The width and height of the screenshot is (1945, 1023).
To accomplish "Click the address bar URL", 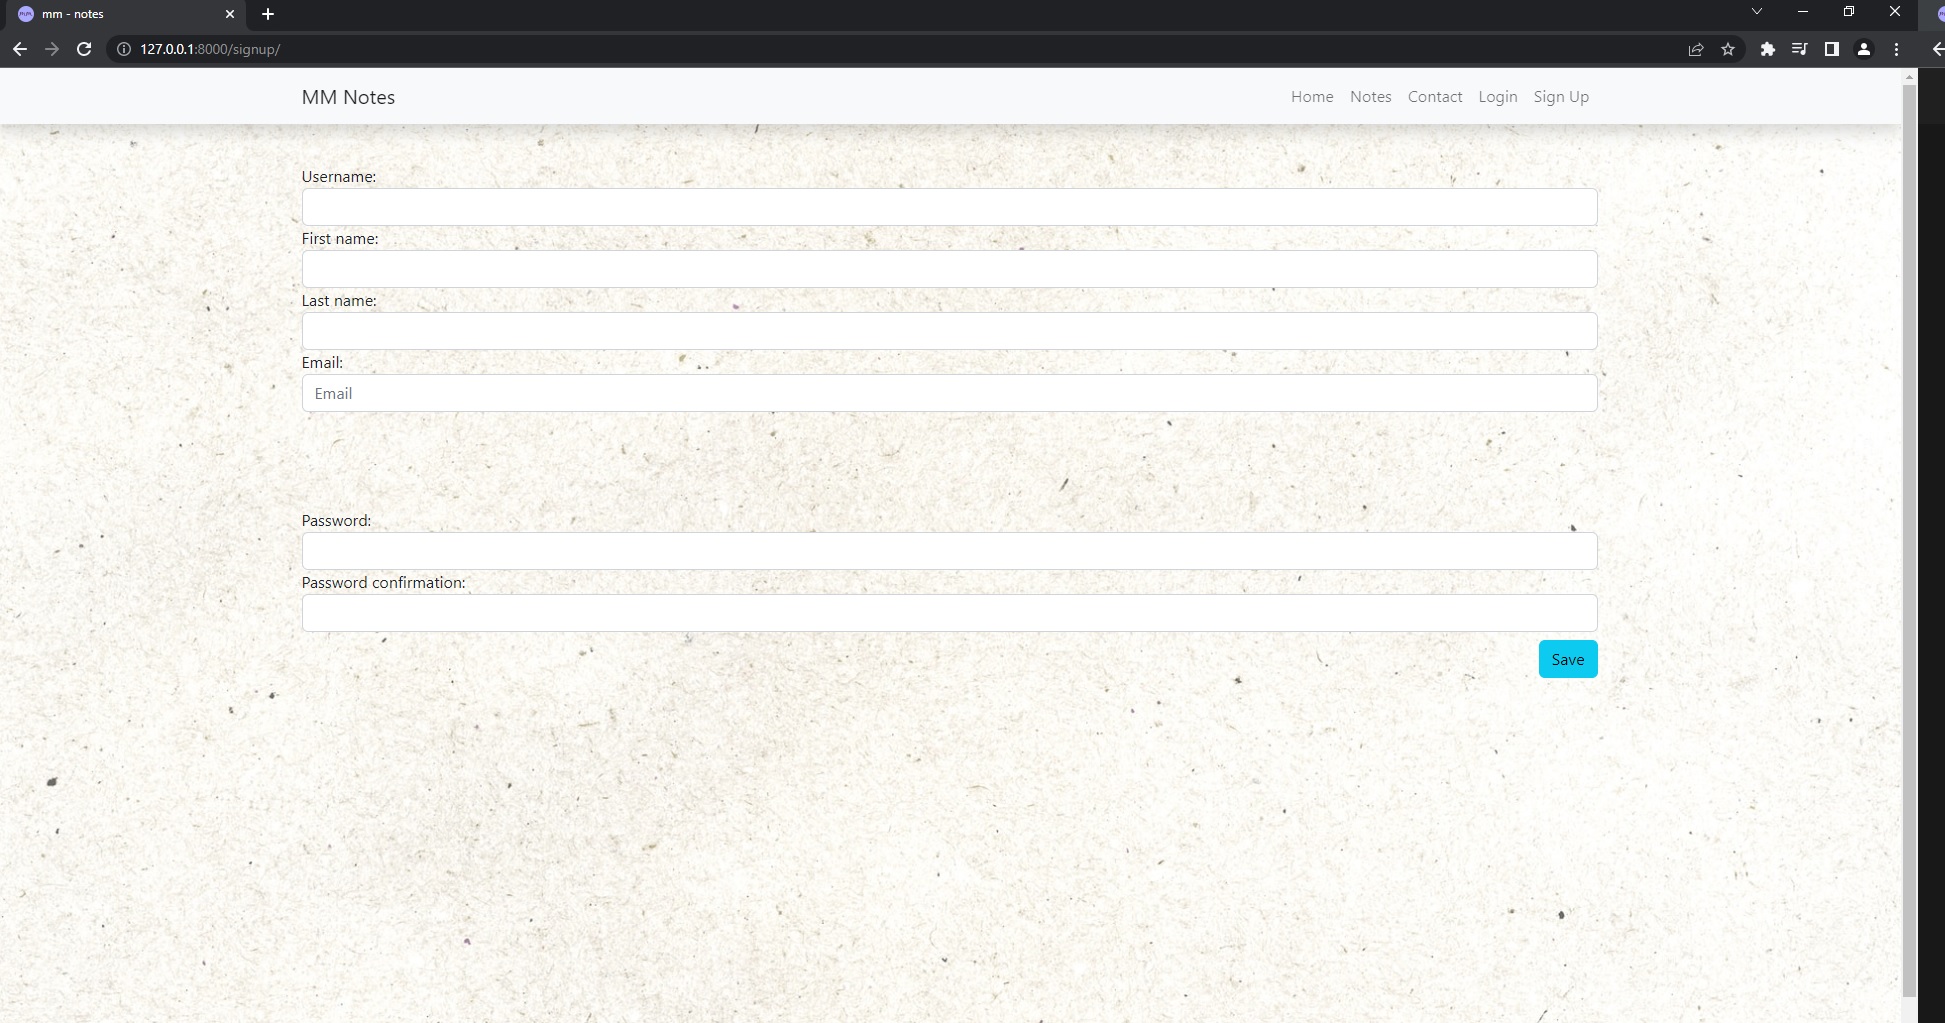I will coord(210,49).
